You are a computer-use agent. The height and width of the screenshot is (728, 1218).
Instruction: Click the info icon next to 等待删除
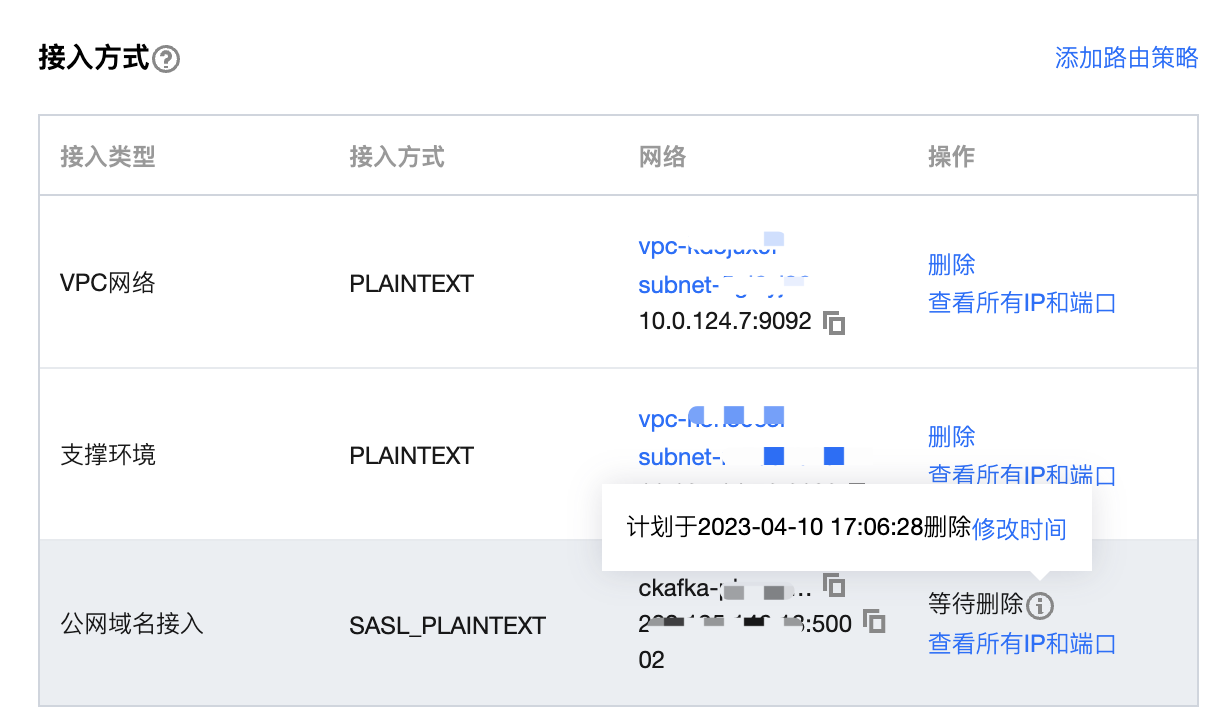1040,605
